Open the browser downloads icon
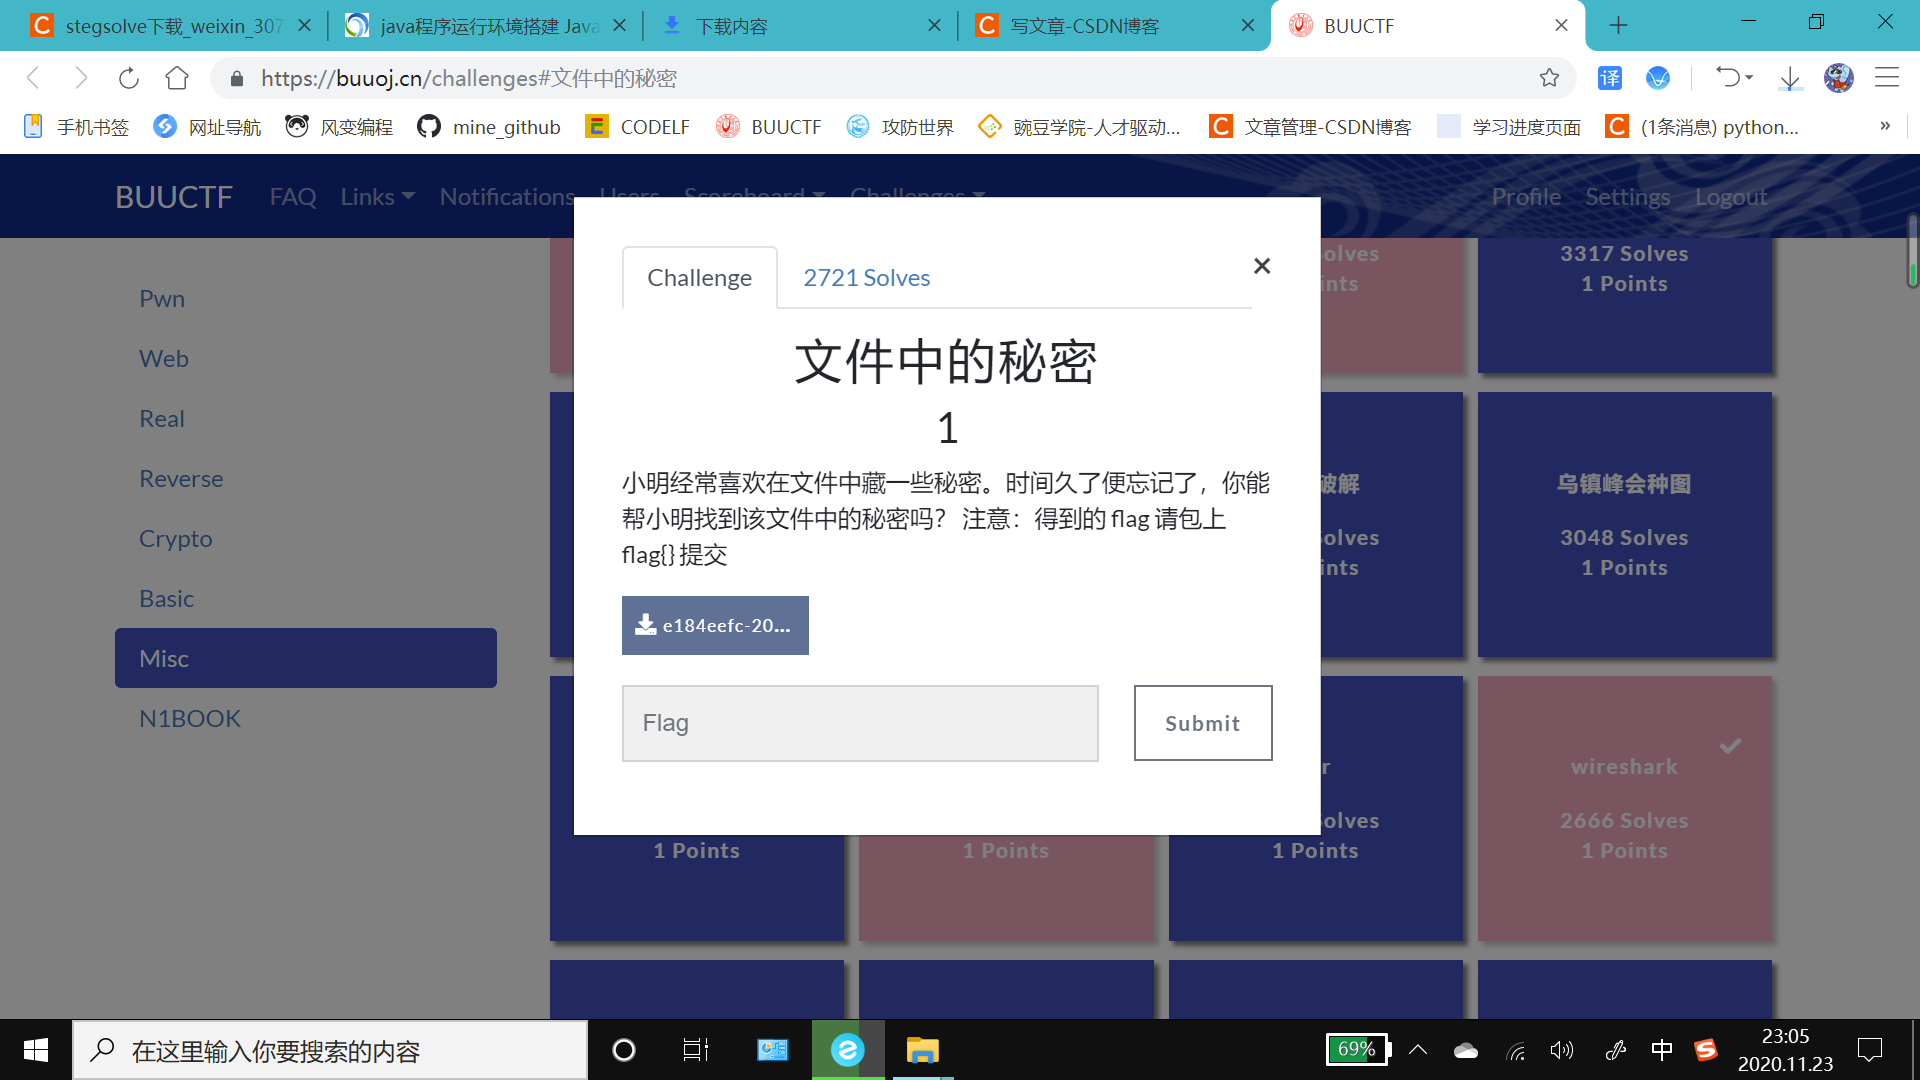Image resolution: width=1920 pixels, height=1080 pixels. (1790, 78)
